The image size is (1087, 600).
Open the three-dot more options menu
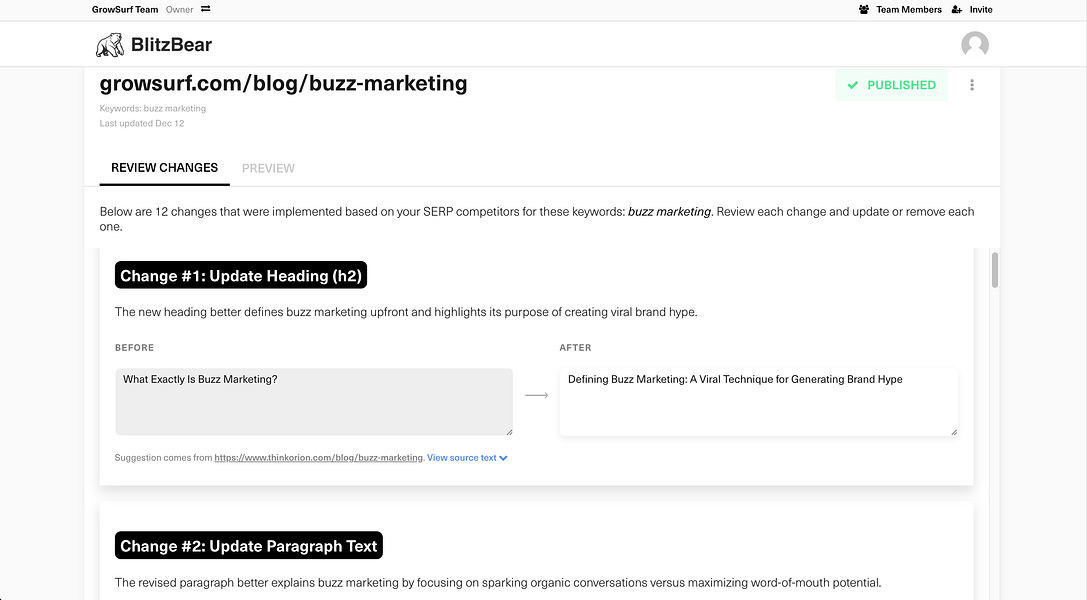972,85
